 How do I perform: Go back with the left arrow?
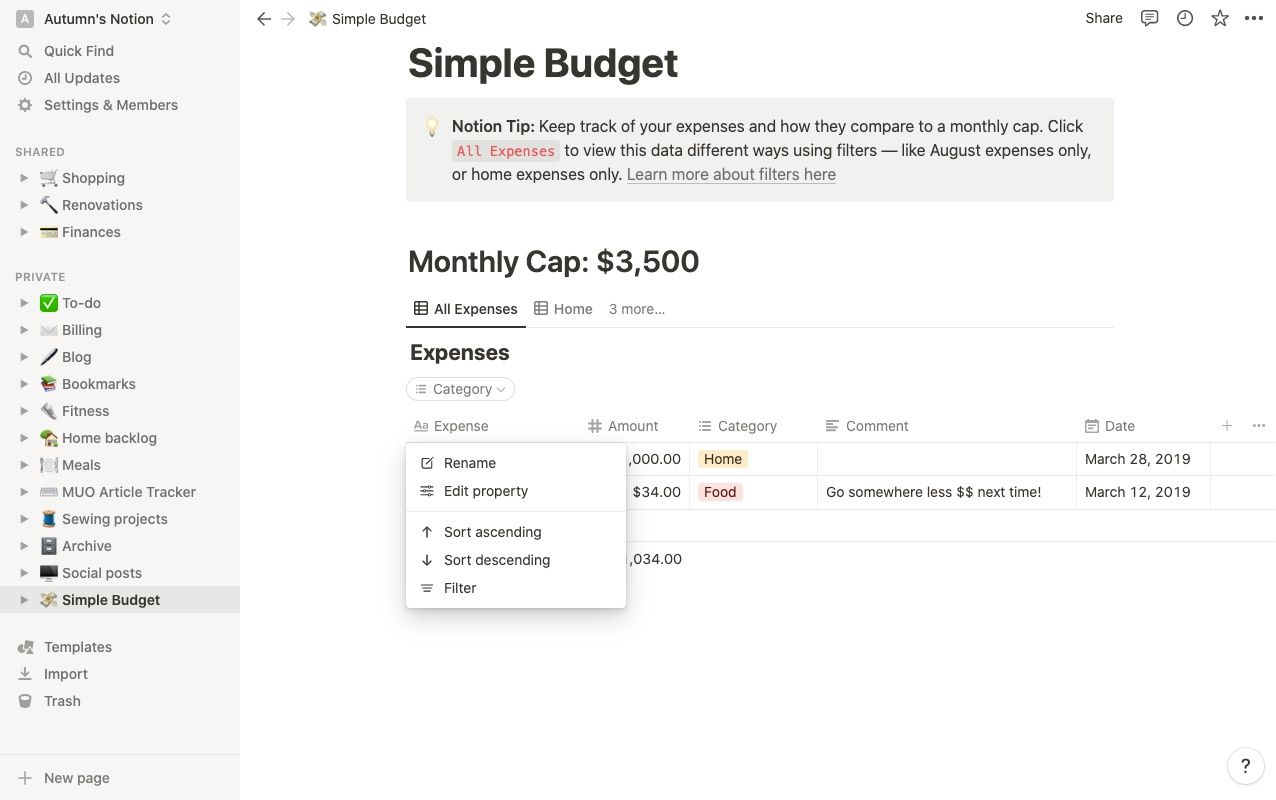click(x=264, y=19)
